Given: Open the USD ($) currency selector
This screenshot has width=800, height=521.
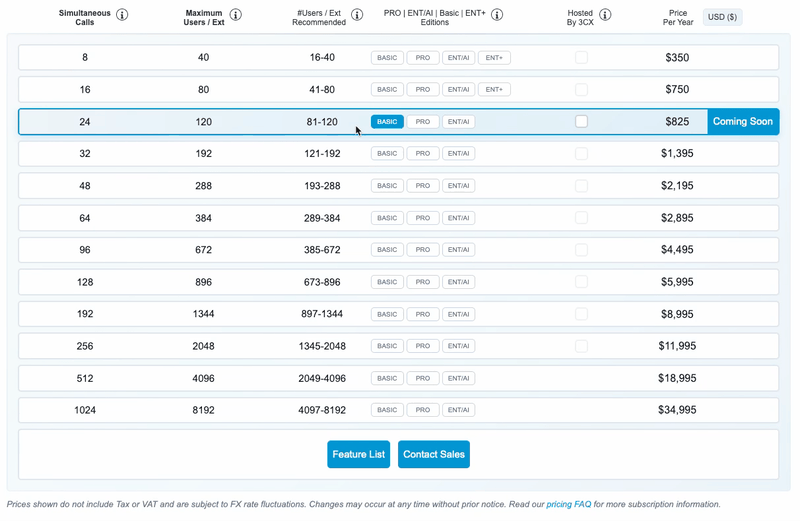Looking at the screenshot, I should coord(722,17).
